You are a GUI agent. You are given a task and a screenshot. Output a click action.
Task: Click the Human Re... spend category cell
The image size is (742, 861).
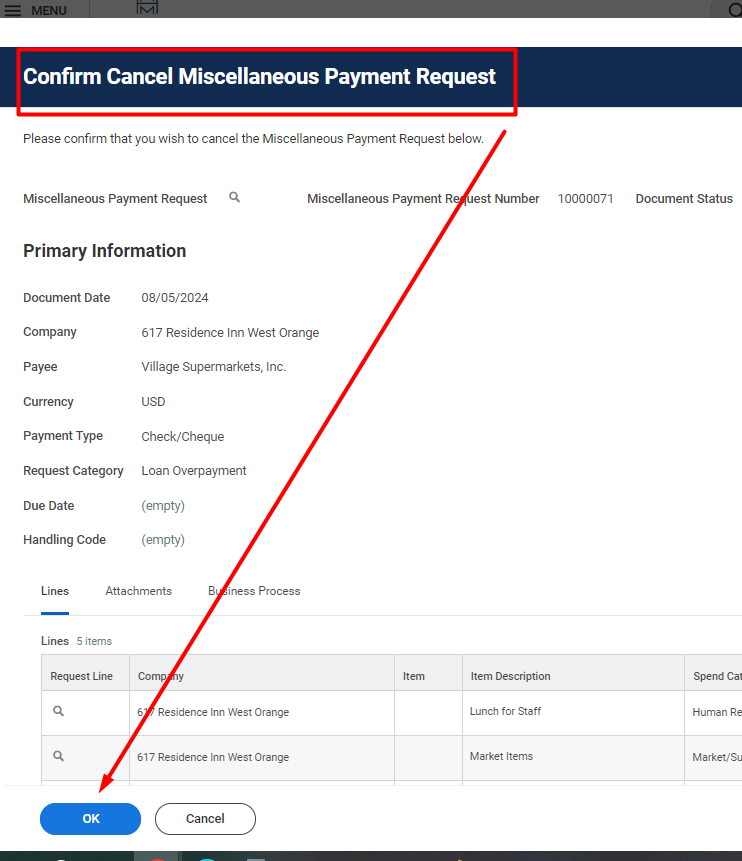(713, 713)
